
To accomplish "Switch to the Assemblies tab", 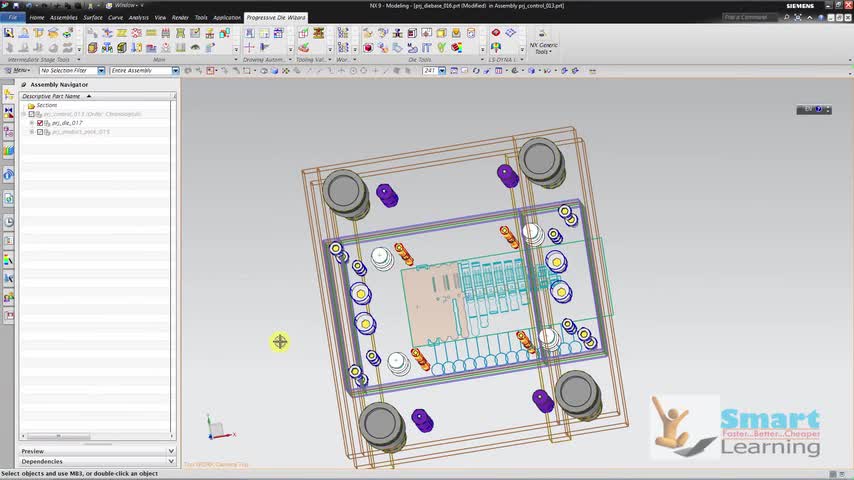I will tap(64, 17).
